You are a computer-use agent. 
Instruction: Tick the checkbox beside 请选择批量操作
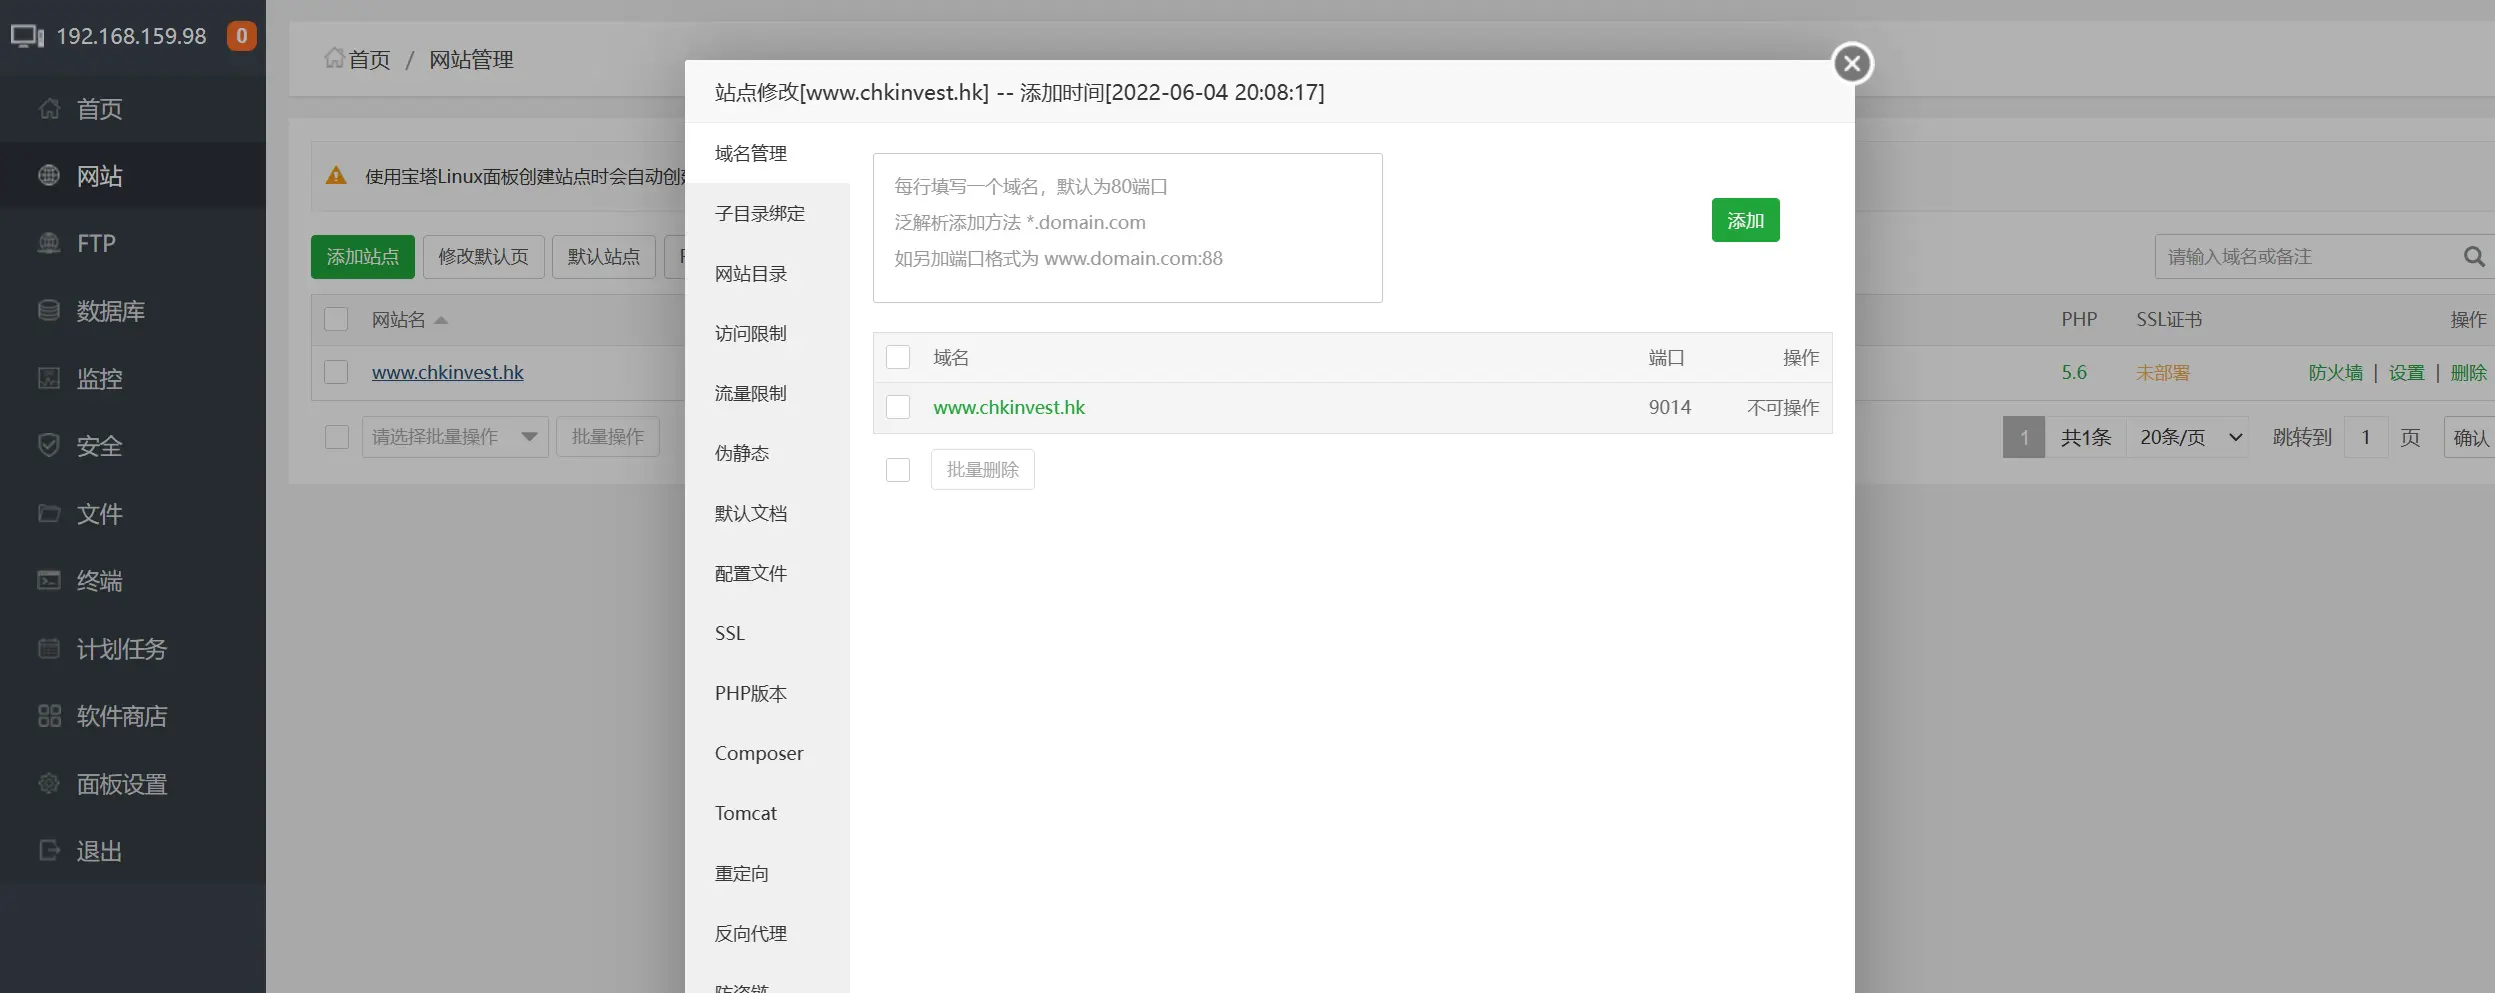click(x=337, y=437)
